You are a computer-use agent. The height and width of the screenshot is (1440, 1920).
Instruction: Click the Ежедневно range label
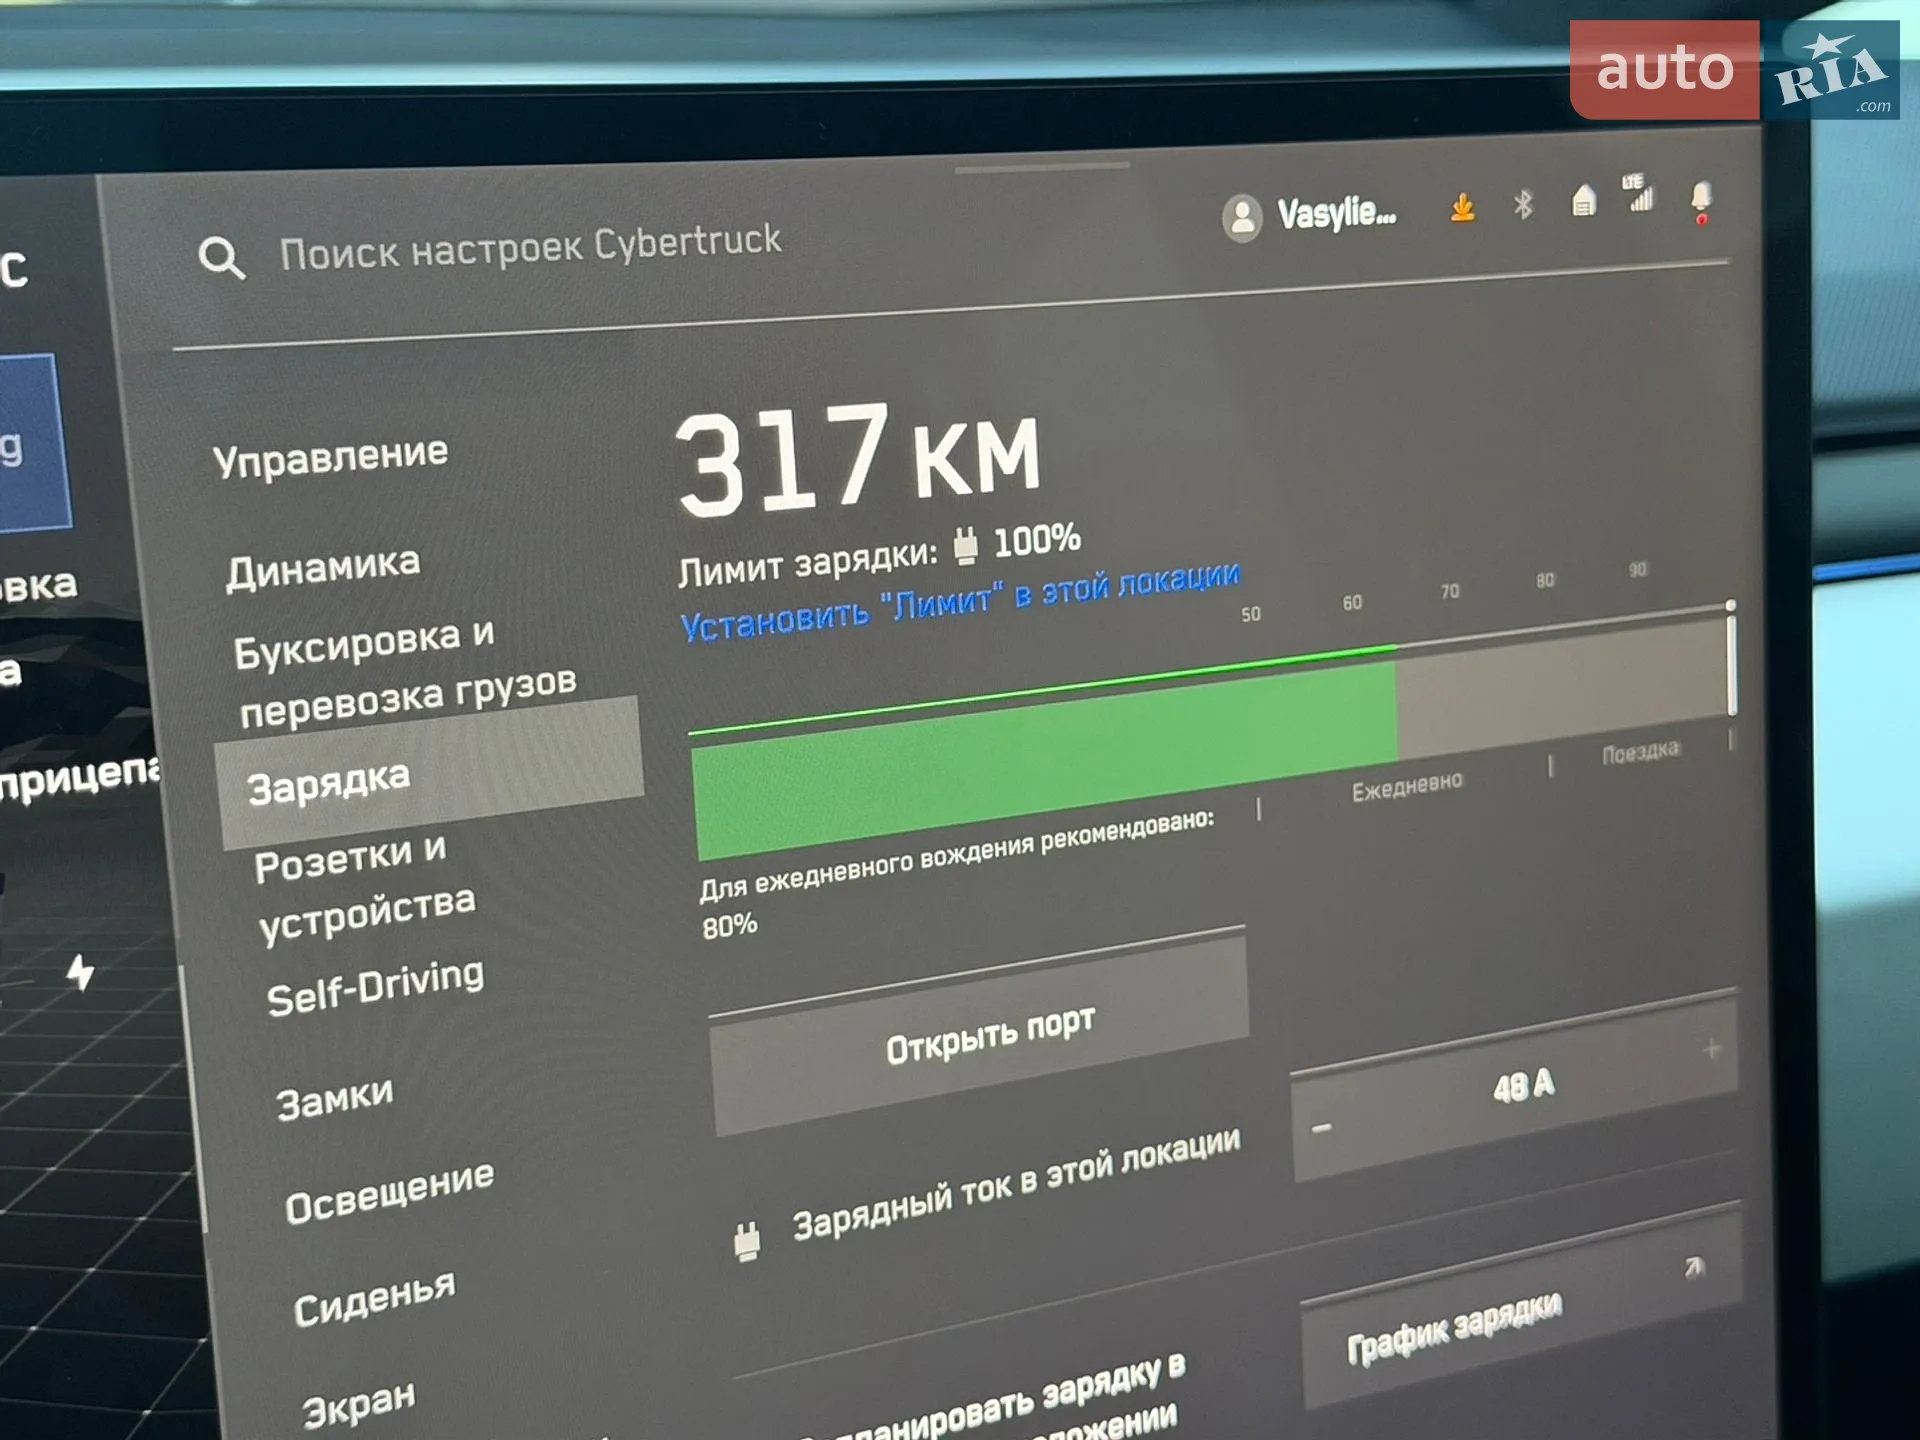(1407, 786)
